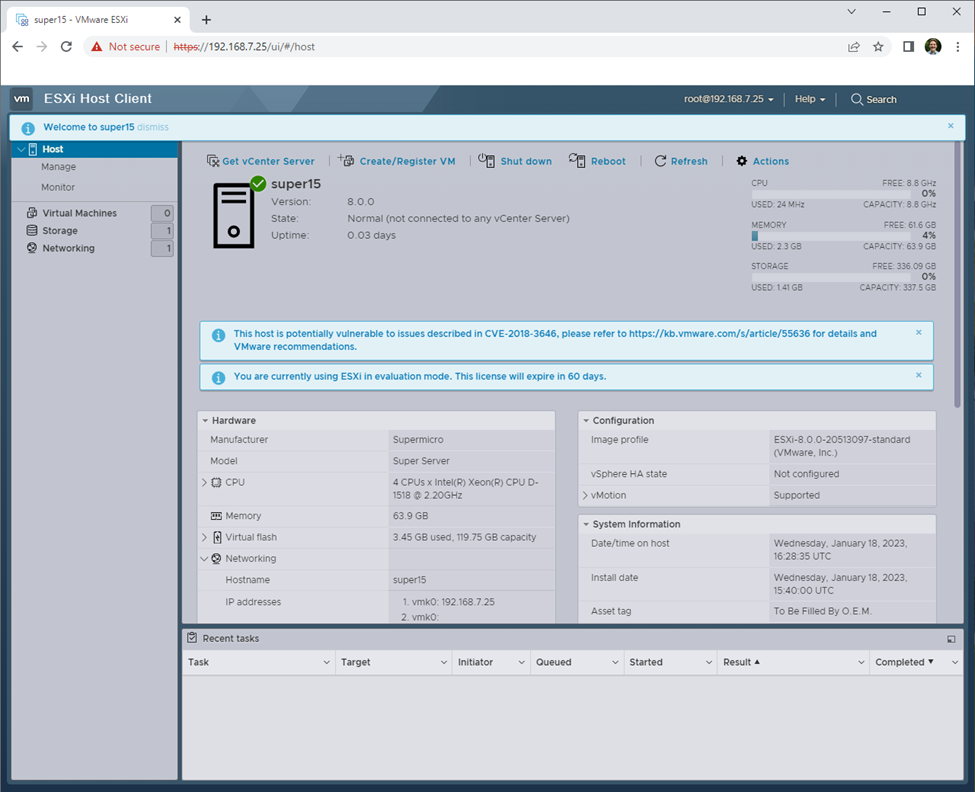
Task: Collapse the Host tree node
Action: click(21, 149)
